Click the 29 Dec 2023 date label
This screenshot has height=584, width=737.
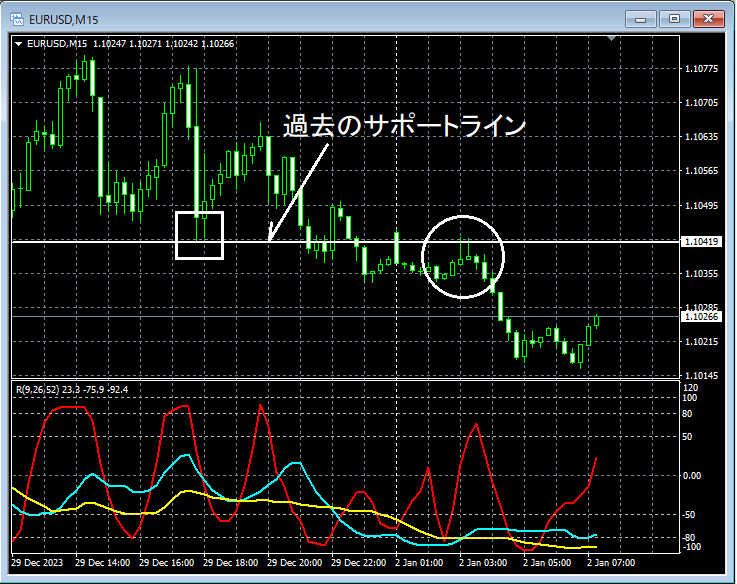click(x=37, y=562)
